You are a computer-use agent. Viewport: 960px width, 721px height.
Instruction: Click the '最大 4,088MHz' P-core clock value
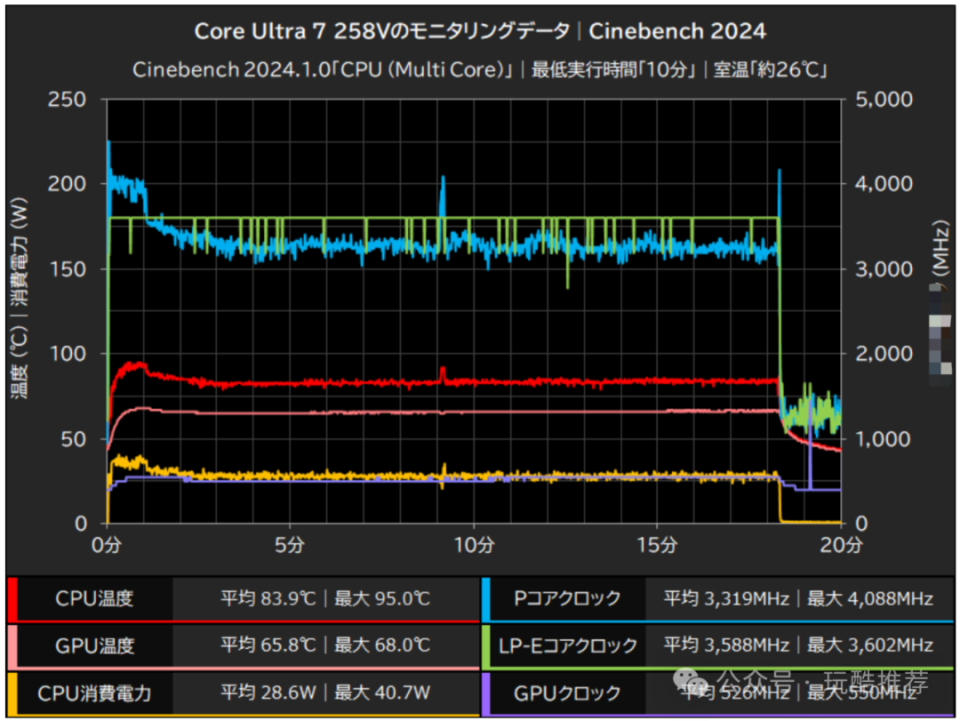click(870, 599)
